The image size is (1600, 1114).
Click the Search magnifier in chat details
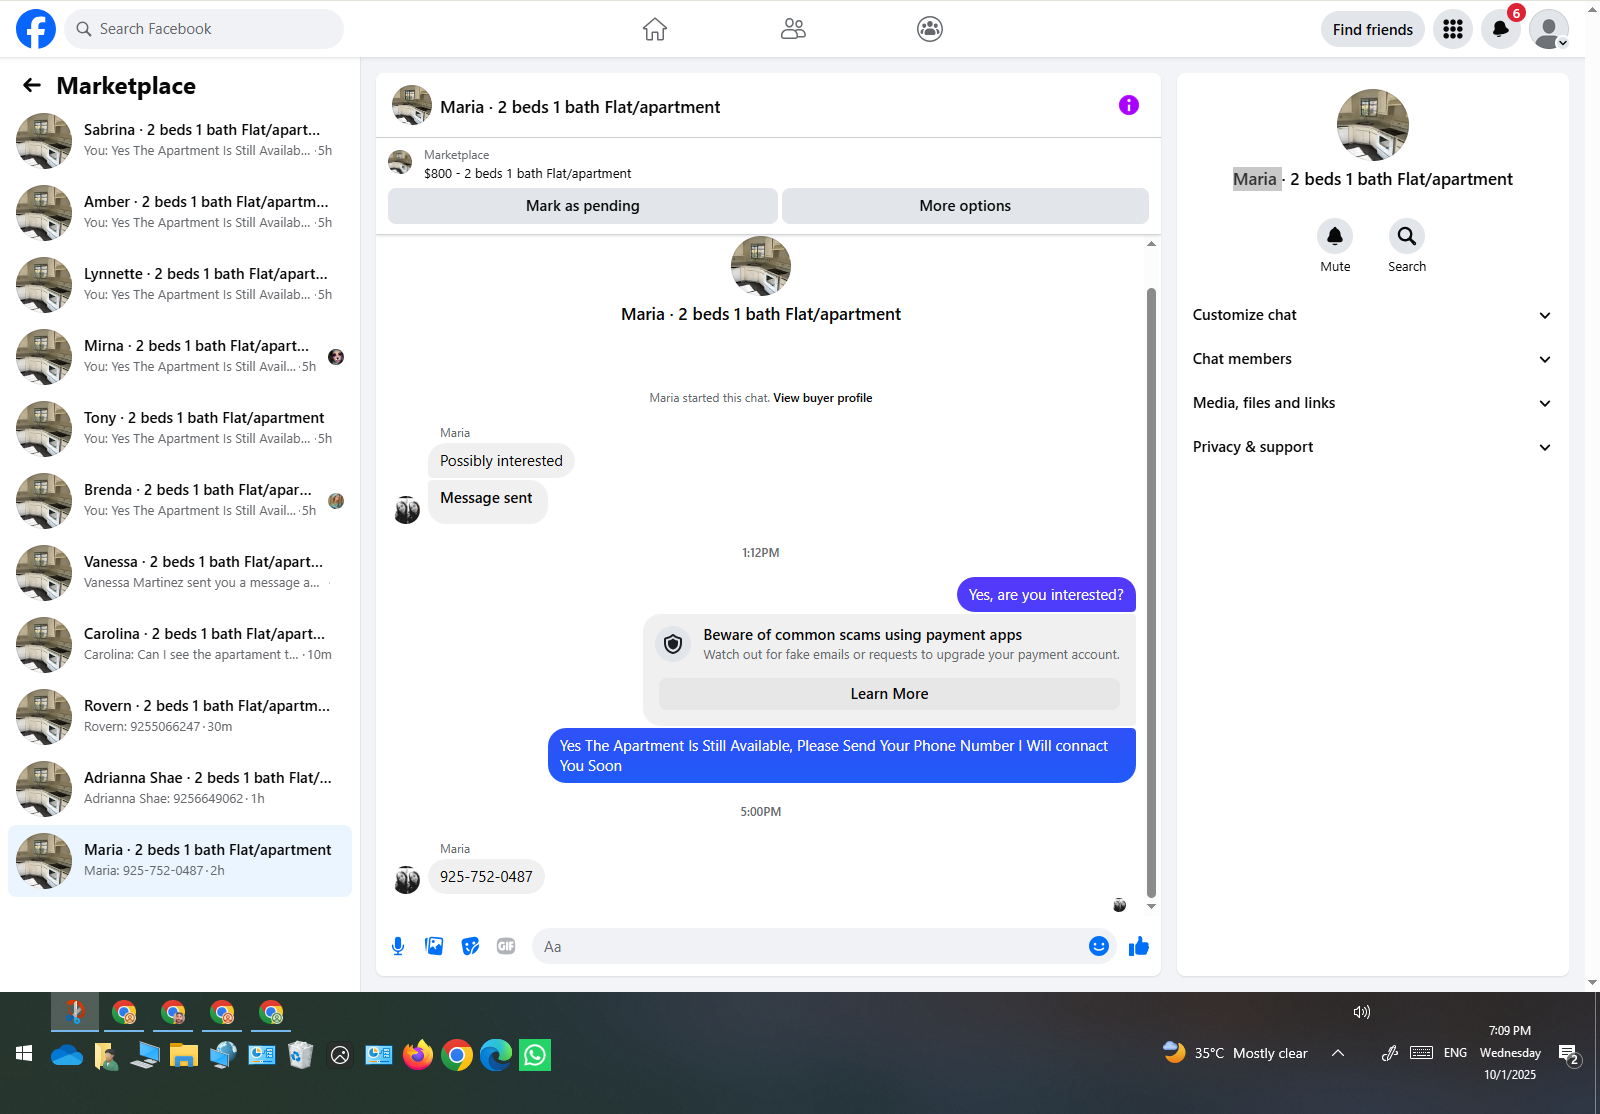coord(1407,236)
